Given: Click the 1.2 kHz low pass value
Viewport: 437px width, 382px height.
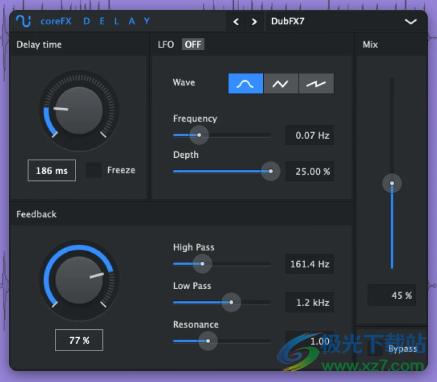Looking at the screenshot, I should (310, 302).
